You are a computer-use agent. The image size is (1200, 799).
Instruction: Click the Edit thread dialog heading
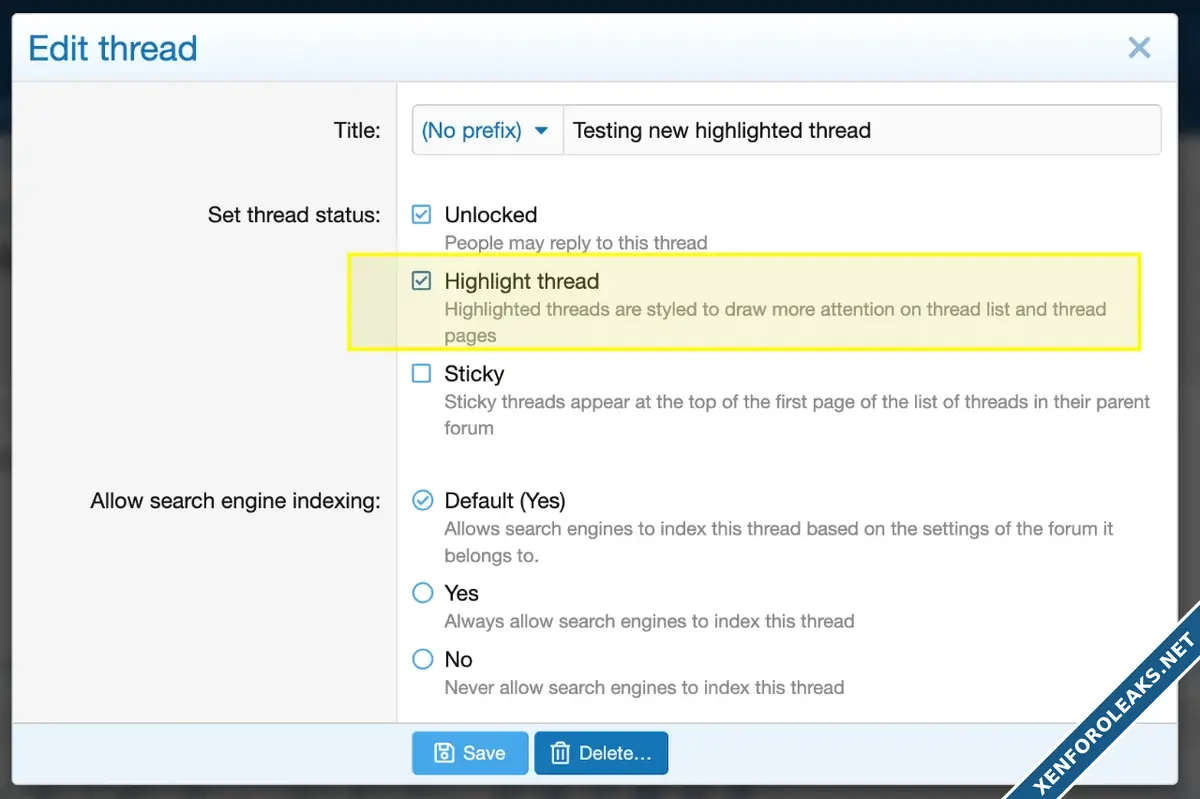(113, 48)
